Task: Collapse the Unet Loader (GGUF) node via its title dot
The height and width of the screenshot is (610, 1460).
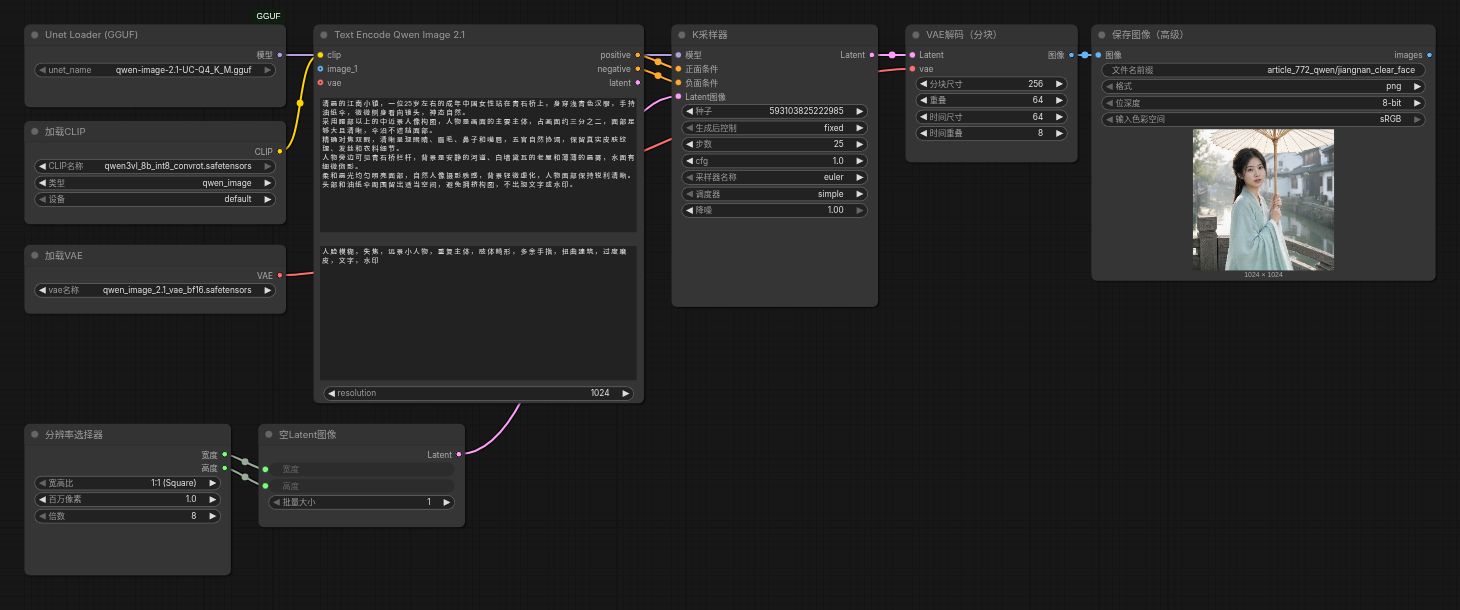Action: [34, 34]
